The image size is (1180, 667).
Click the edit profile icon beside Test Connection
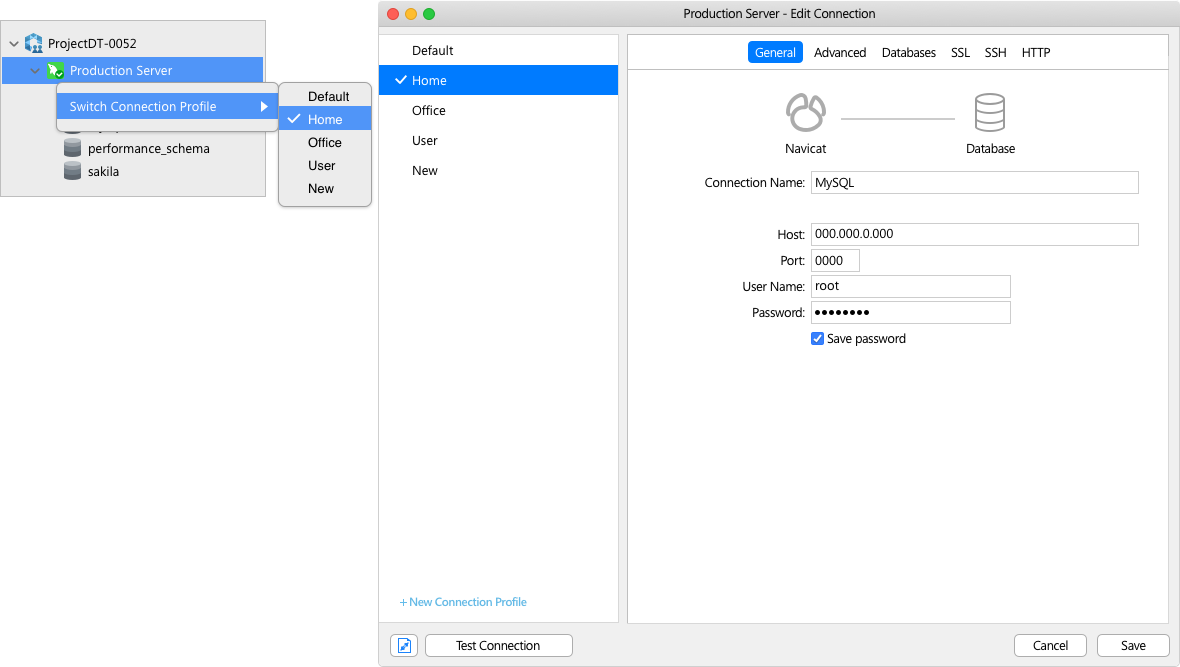click(404, 645)
